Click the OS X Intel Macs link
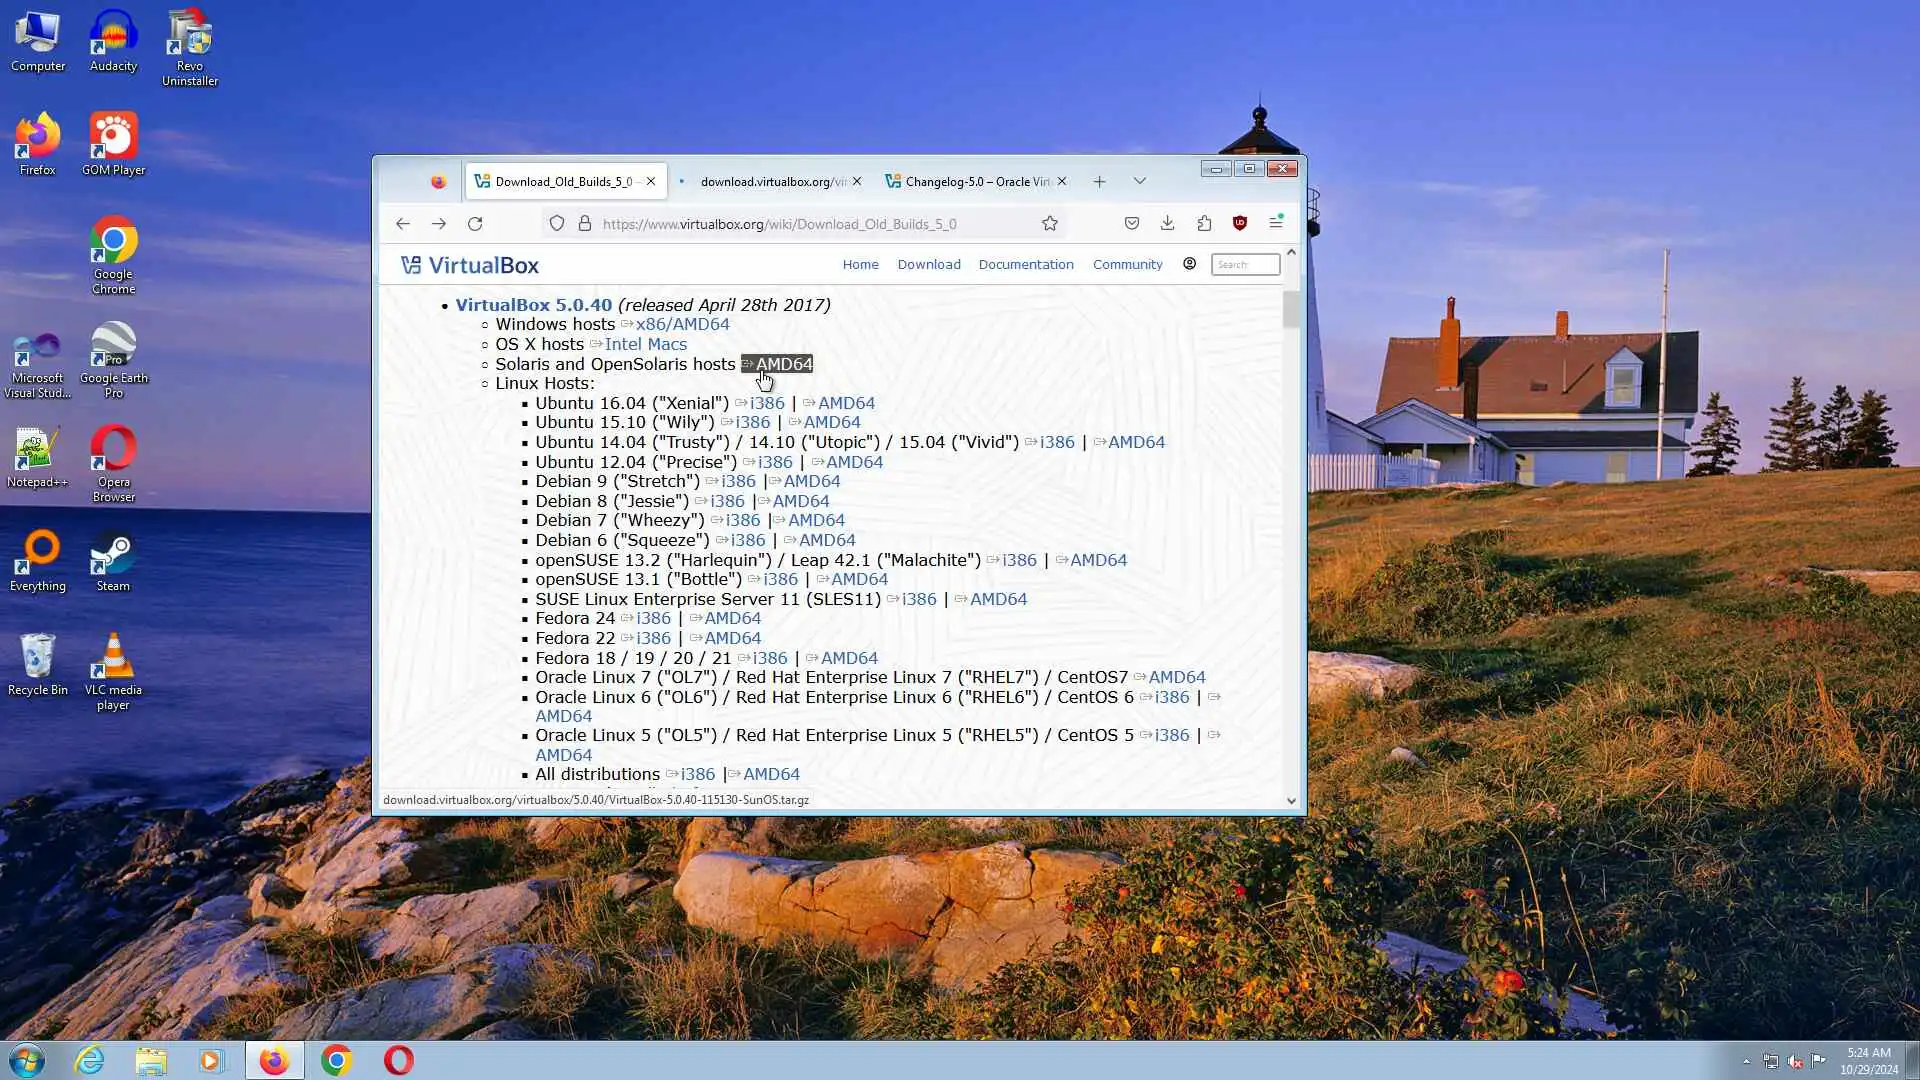 coord(645,345)
